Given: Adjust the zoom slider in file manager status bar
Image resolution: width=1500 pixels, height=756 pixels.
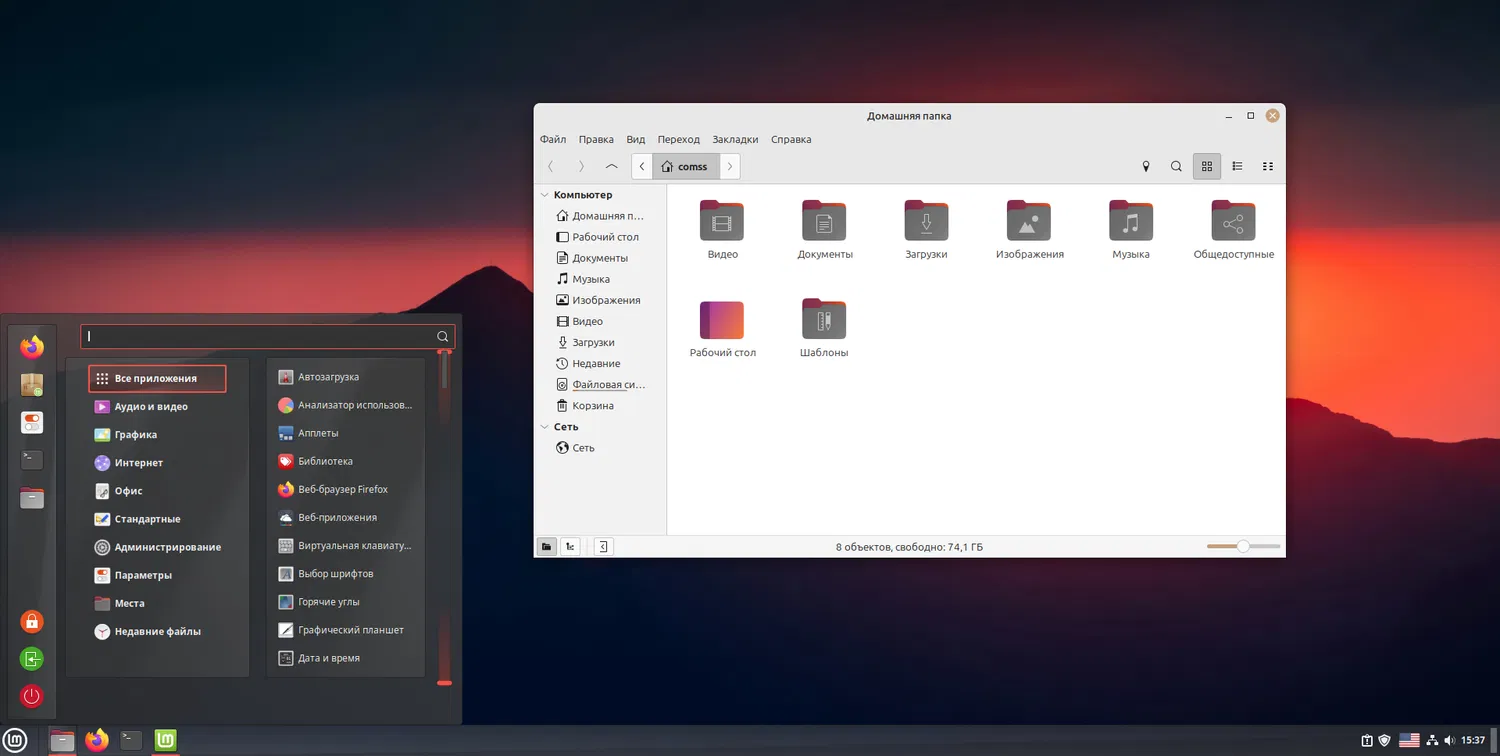Looking at the screenshot, I should tap(1243, 547).
